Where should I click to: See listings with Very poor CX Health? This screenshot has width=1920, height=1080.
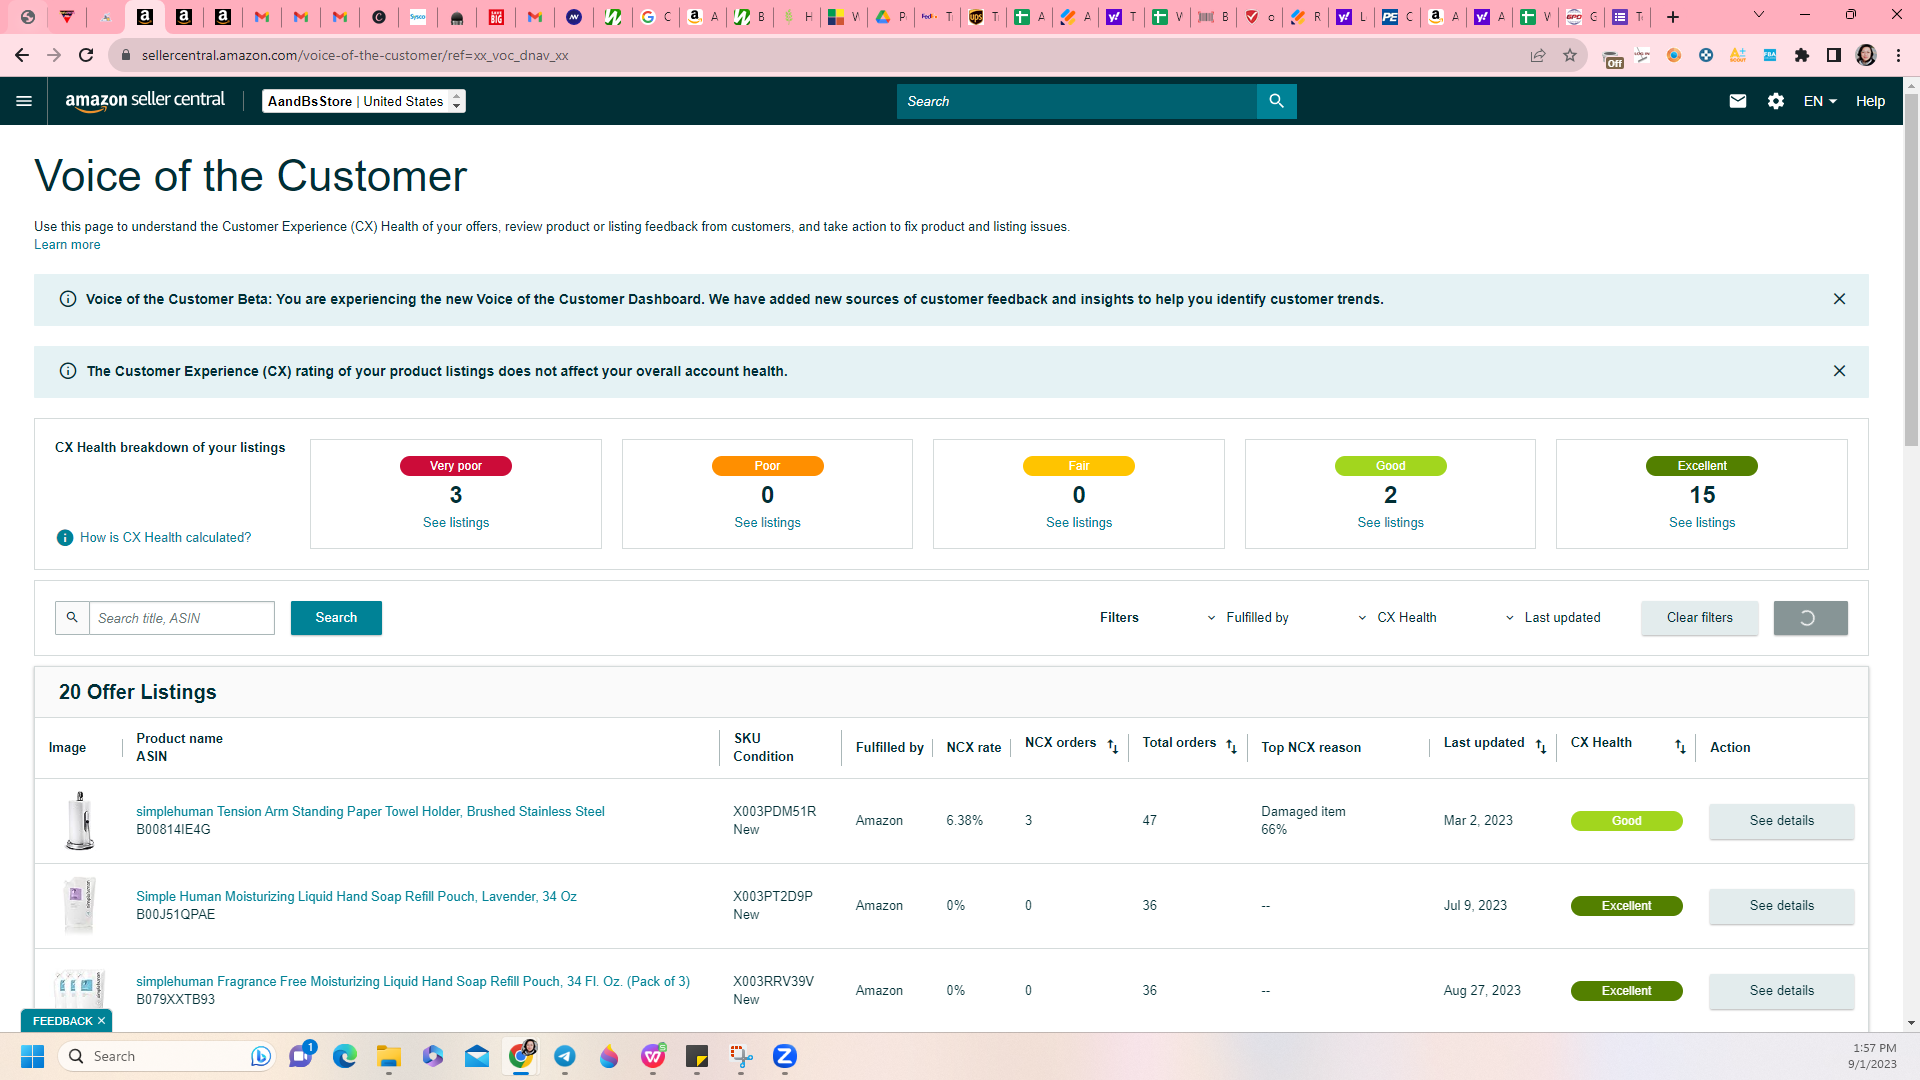[456, 523]
